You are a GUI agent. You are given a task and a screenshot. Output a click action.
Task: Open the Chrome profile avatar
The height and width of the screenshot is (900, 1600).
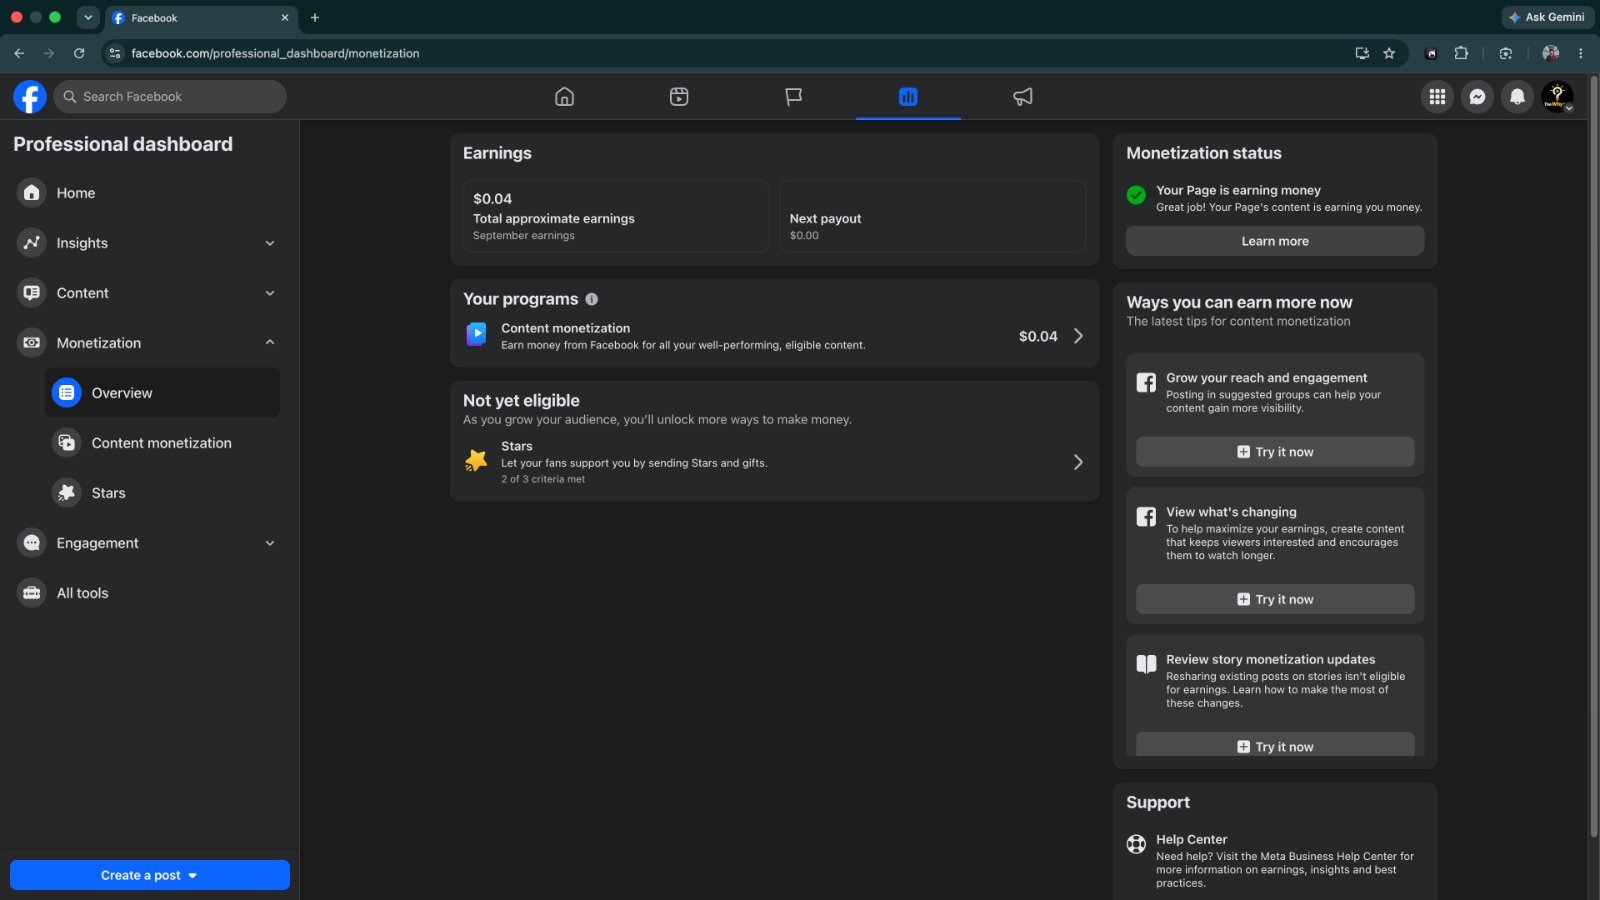[1551, 53]
